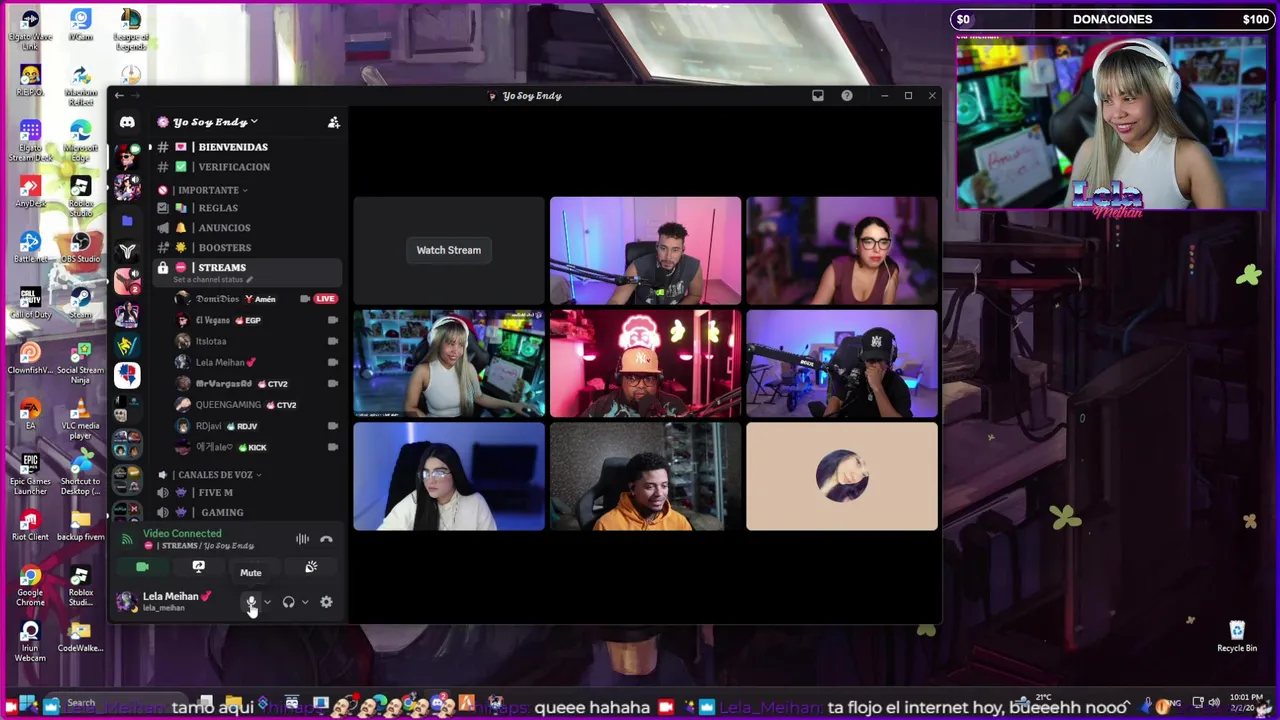Open Social Stream Ninja desktop icon
The image size is (1280, 720).
pyautogui.click(x=81, y=362)
